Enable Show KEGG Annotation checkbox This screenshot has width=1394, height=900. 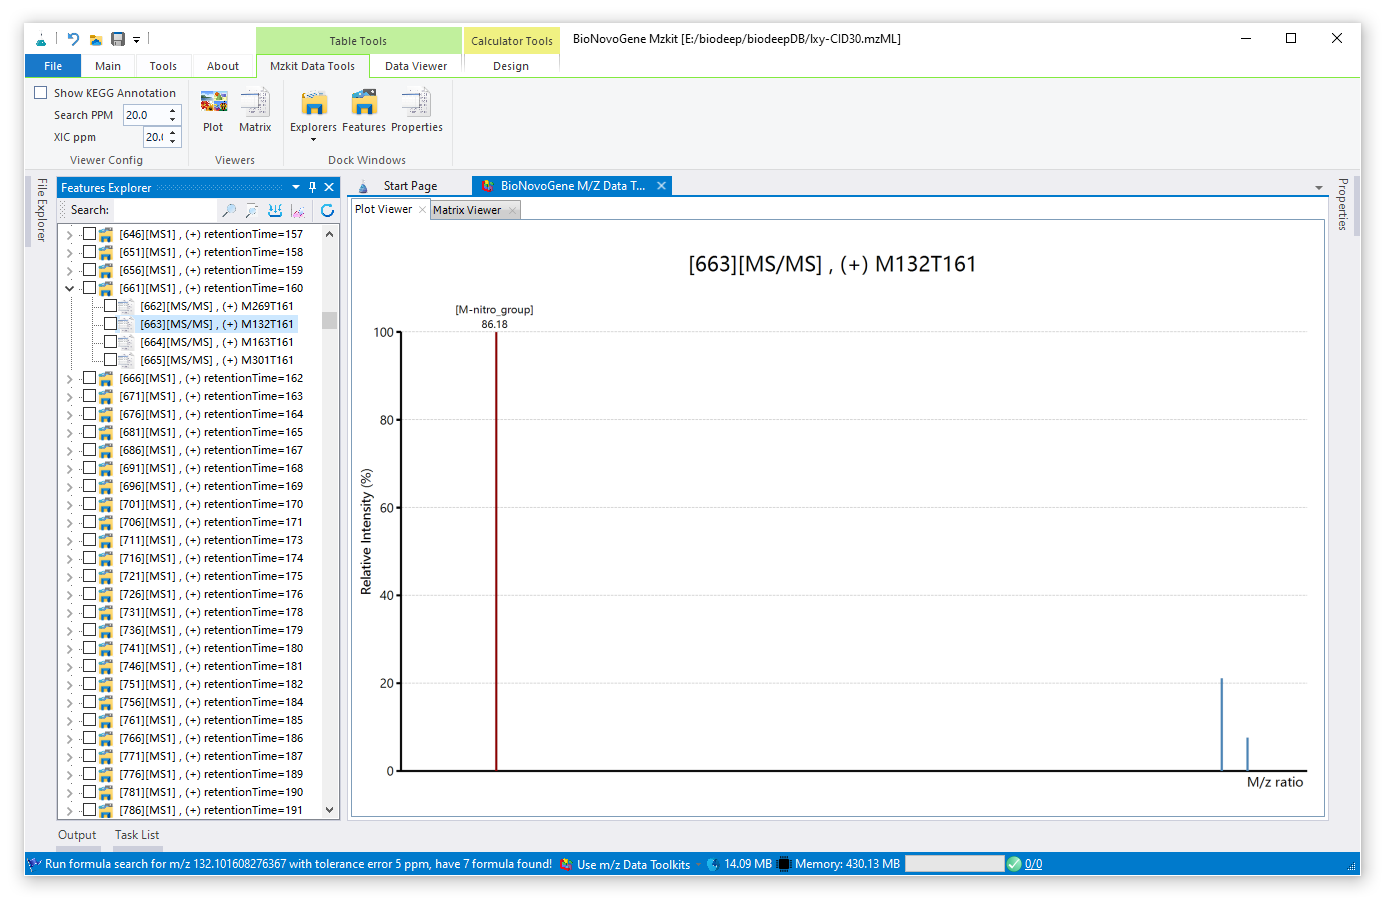41,93
